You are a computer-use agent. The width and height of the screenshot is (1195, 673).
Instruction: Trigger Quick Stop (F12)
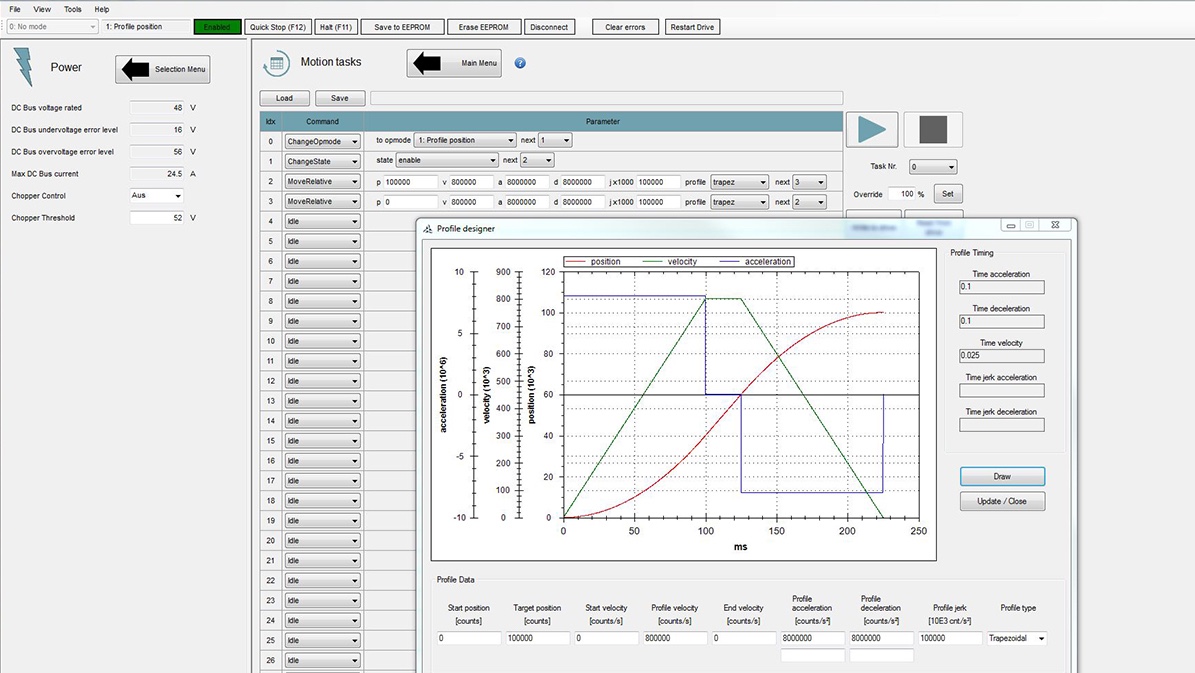(277, 27)
